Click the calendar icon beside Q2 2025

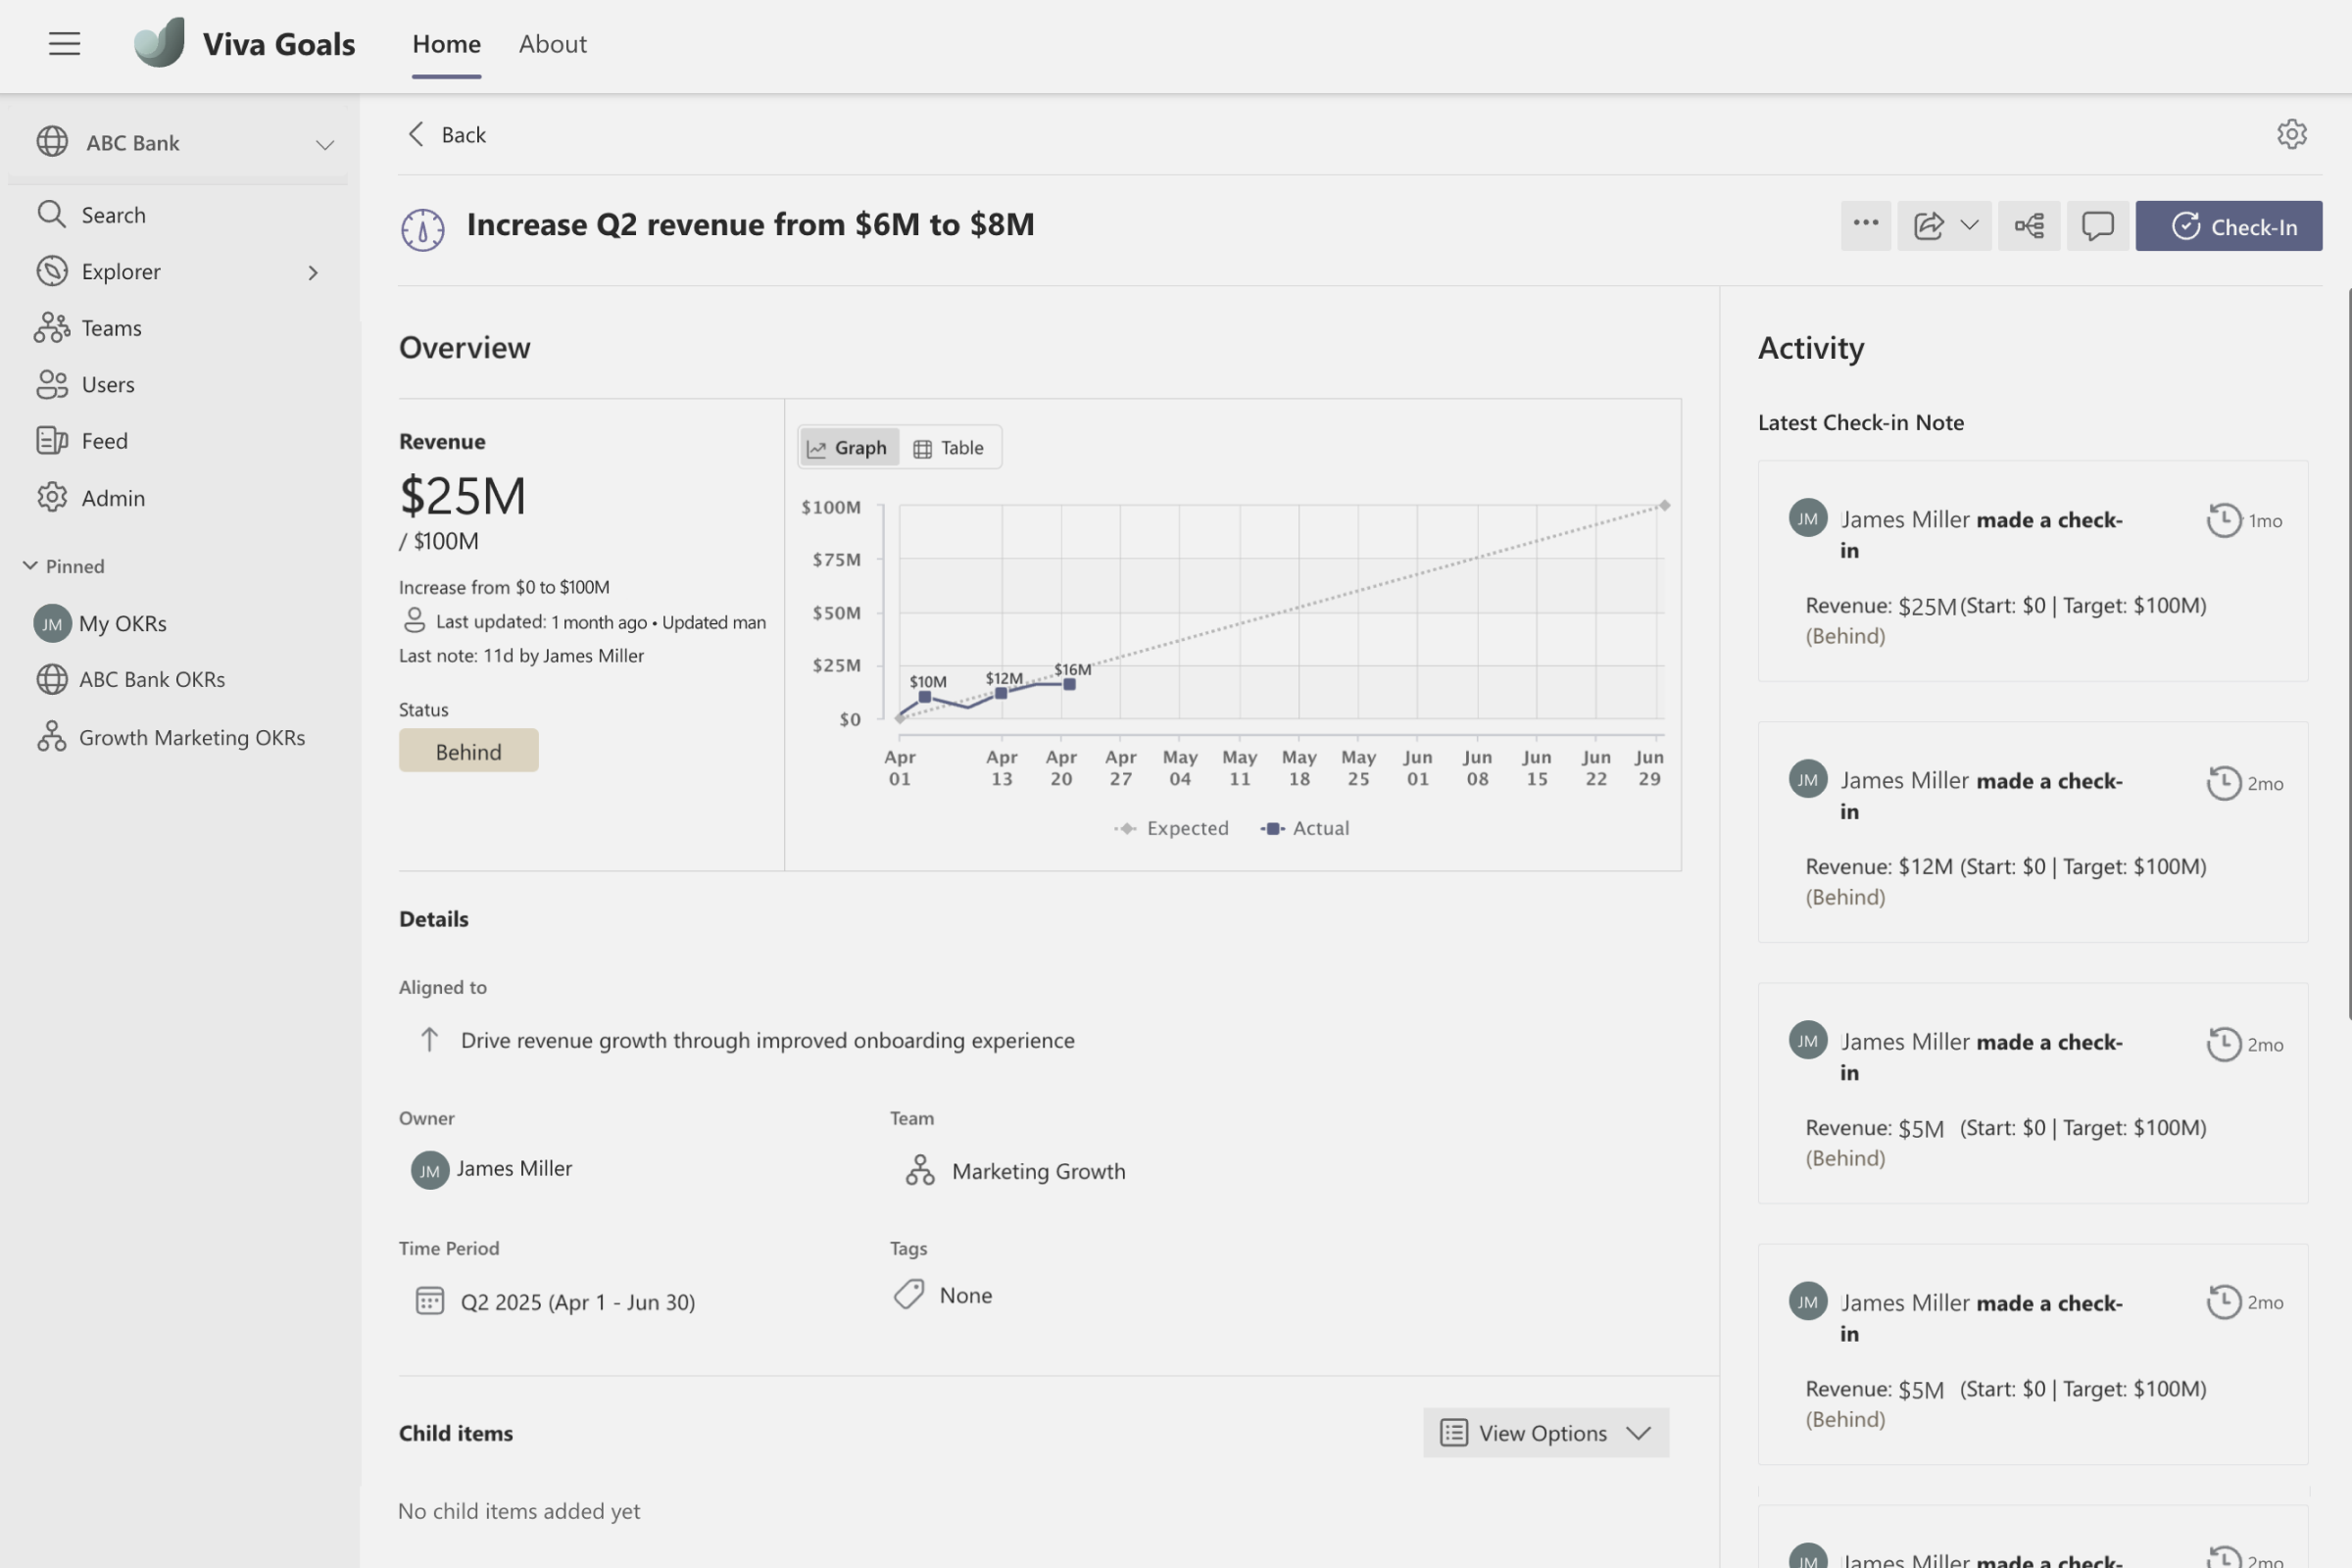point(429,1301)
